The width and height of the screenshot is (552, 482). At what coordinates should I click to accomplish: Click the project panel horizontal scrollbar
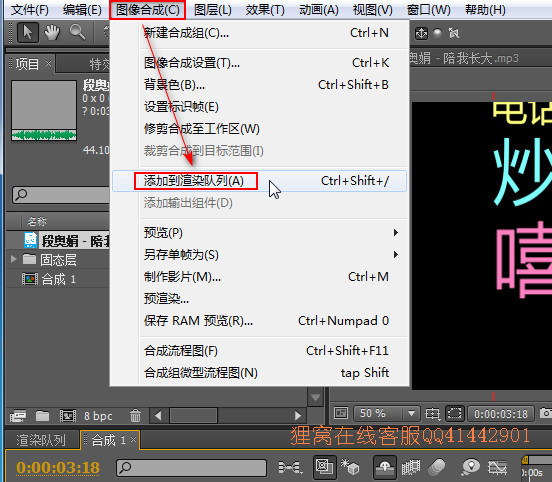click(x=227, y=416)
